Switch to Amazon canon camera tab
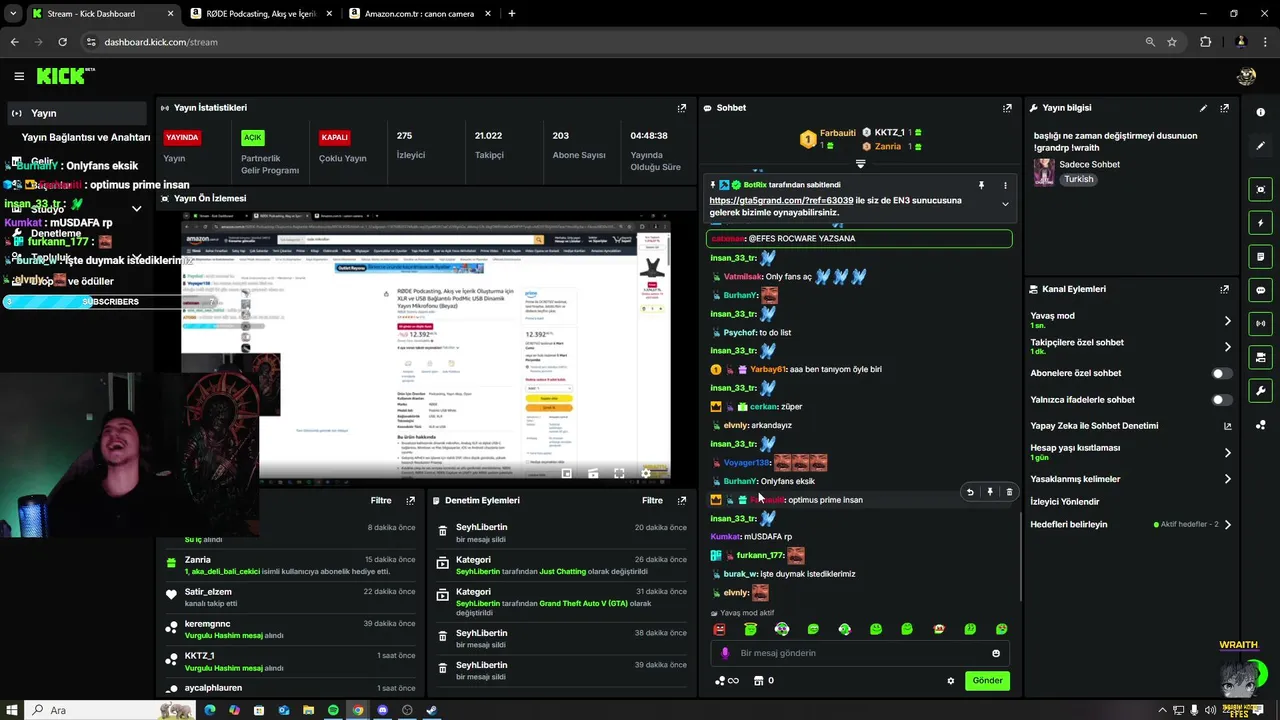The height and width of the screenshot is (720, 1280). [419, 14]
